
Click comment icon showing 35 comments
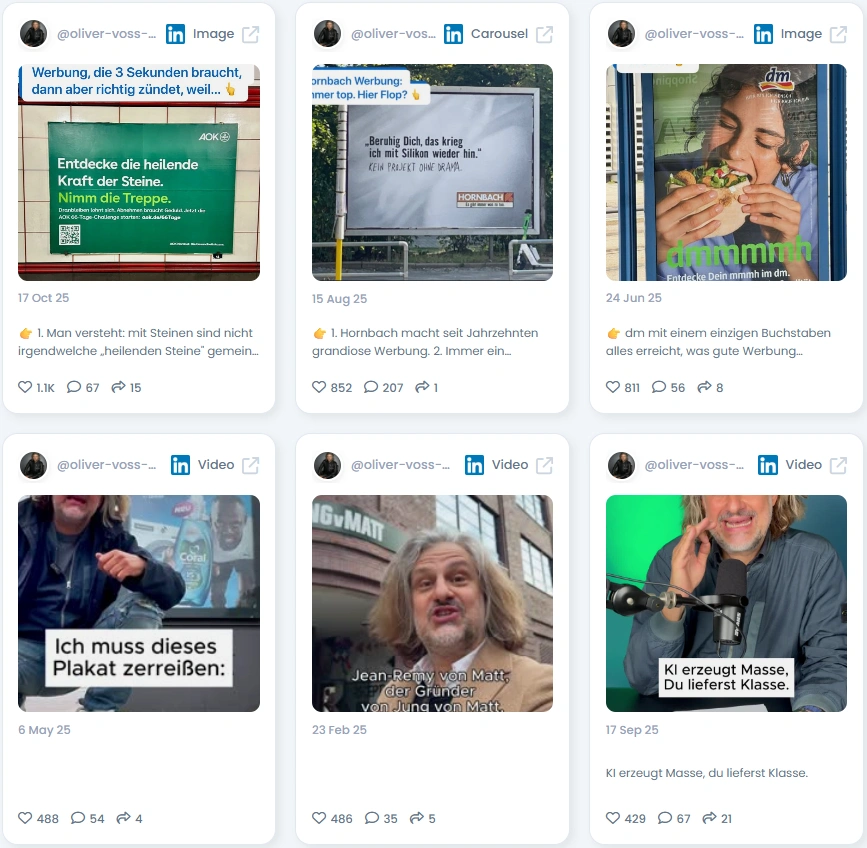372,818
